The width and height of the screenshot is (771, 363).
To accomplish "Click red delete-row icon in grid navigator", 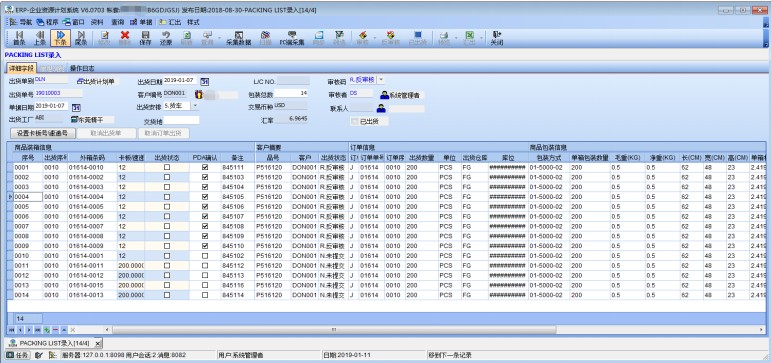I will point(56,330).
